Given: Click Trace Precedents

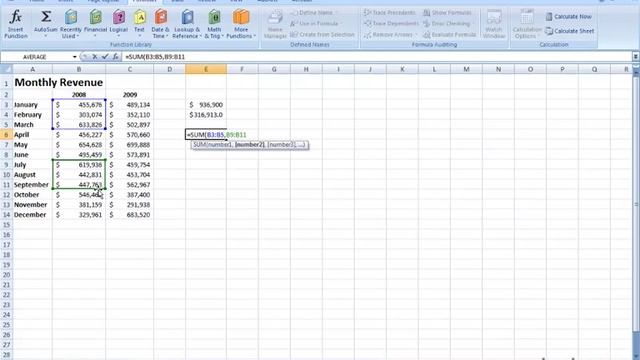Looking at the screenshot, I should (x=390, y=13).
